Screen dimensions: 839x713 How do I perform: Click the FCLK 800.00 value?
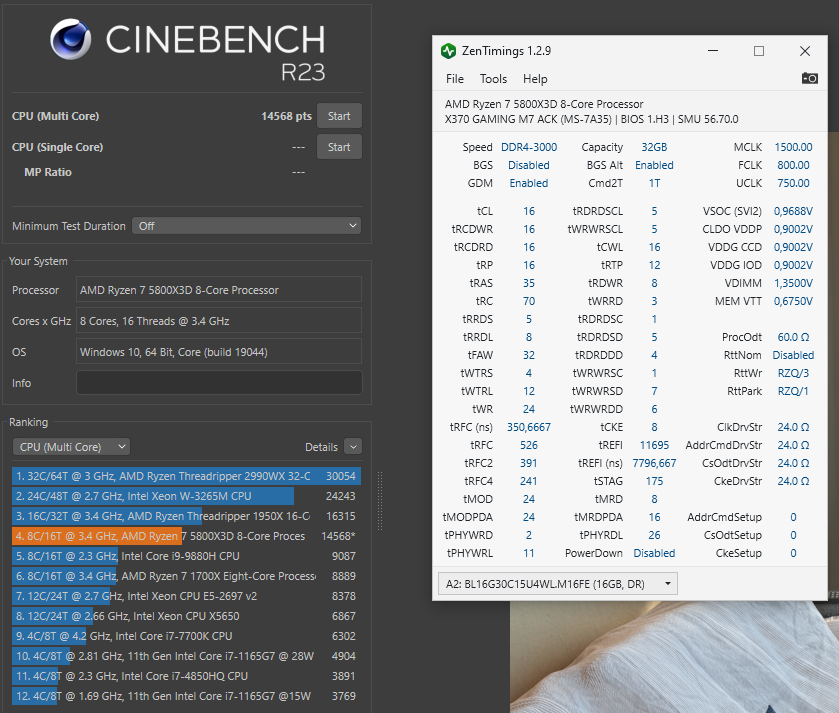(x=793, y=165)
